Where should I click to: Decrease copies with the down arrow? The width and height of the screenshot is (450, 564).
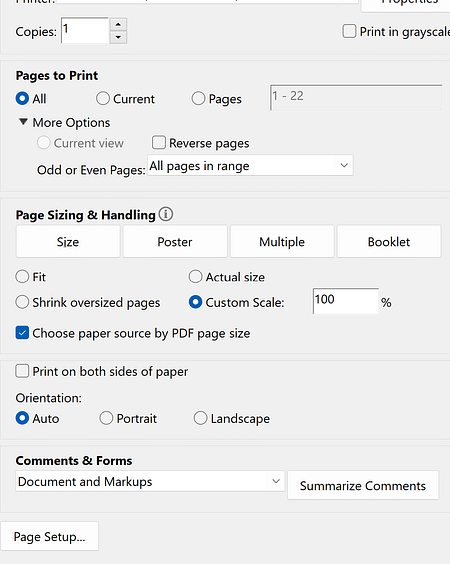pos(118,37)
